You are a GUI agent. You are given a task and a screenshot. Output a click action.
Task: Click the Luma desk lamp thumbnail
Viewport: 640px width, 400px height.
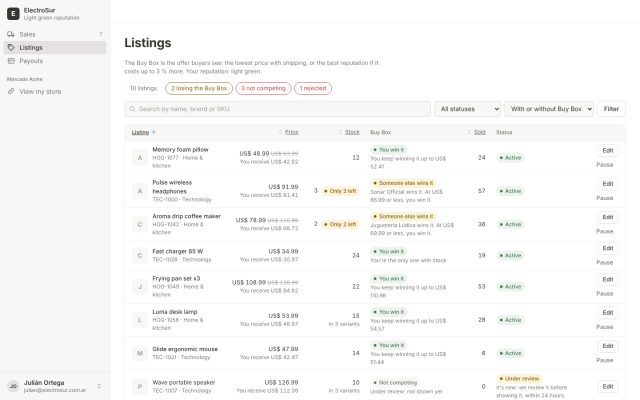[x=140, y=320]
